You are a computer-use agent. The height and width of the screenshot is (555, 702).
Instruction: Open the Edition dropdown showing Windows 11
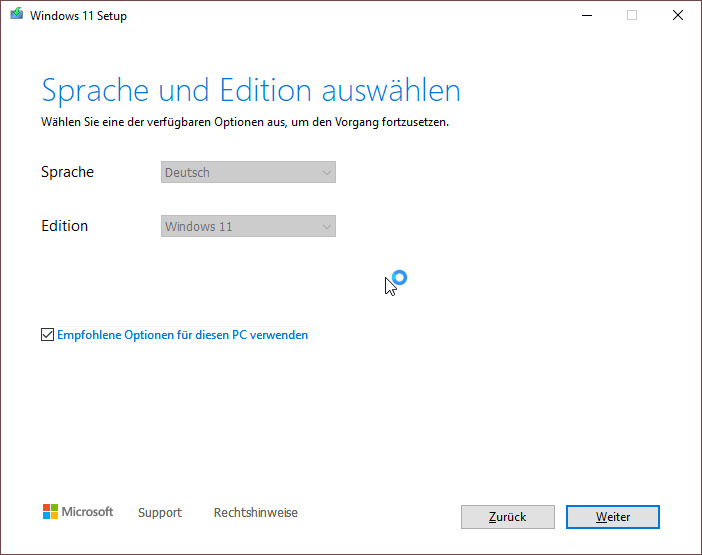coord(248,226)
